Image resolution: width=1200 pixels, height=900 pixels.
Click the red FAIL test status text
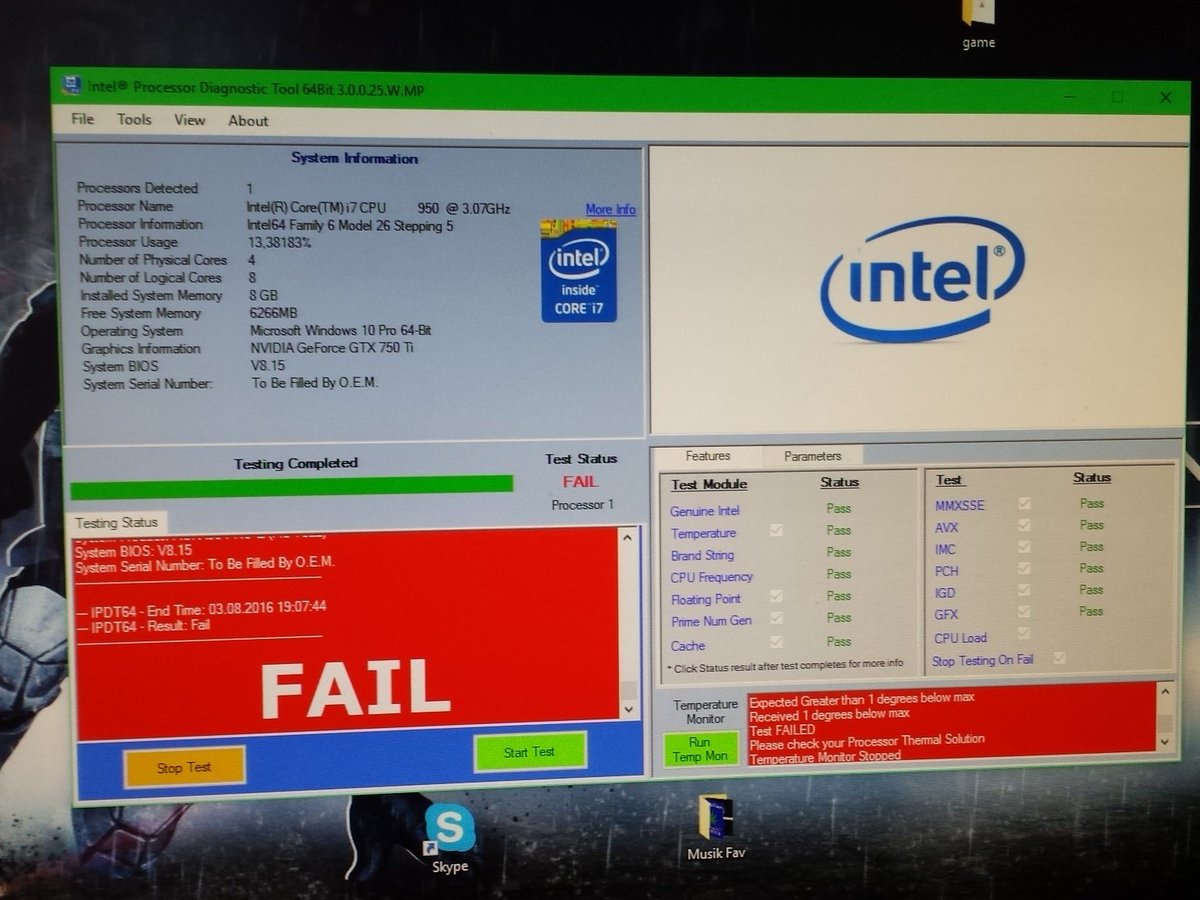(x=580, y=481)
